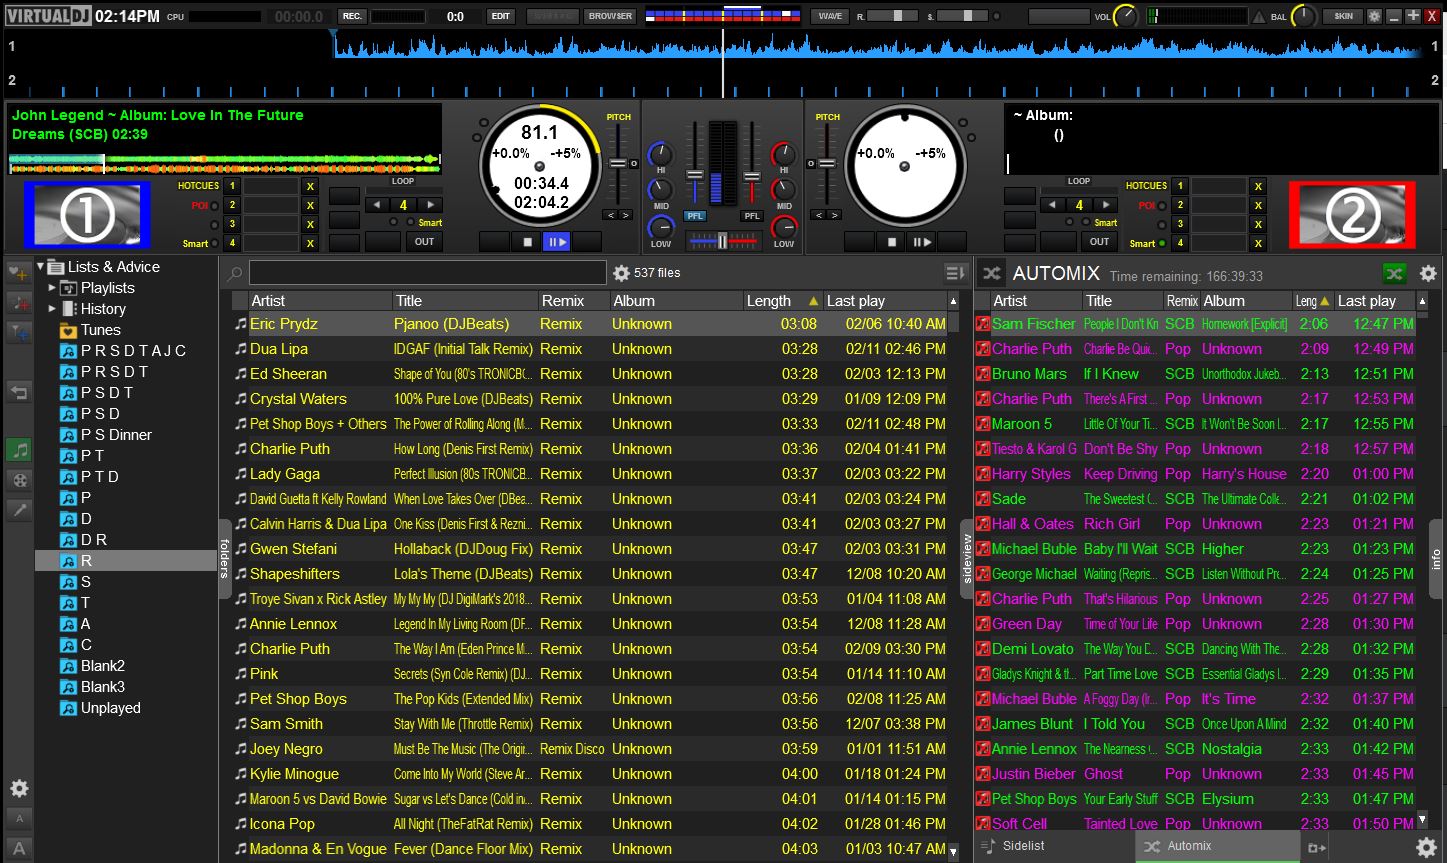Image resolution: width=1447 pixels, height=863 pixels.
Task: Open the folders side handle
Action: click(x=224, y=559)
